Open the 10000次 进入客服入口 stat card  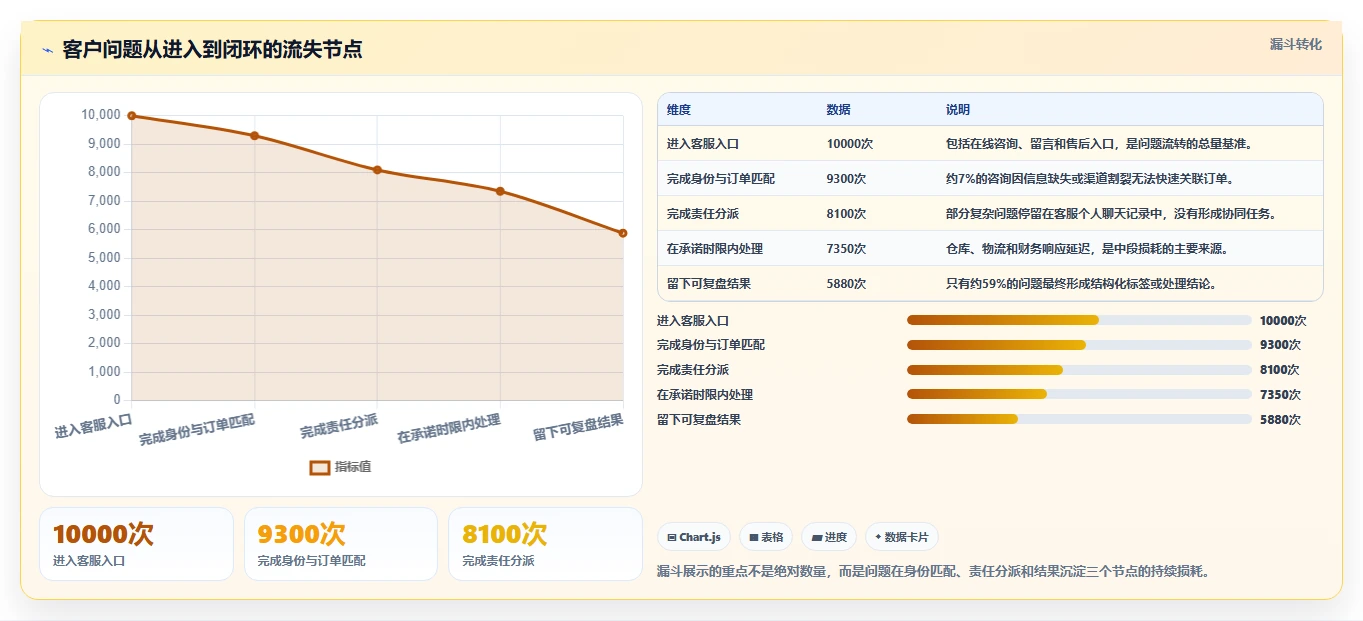pos(136,544)
